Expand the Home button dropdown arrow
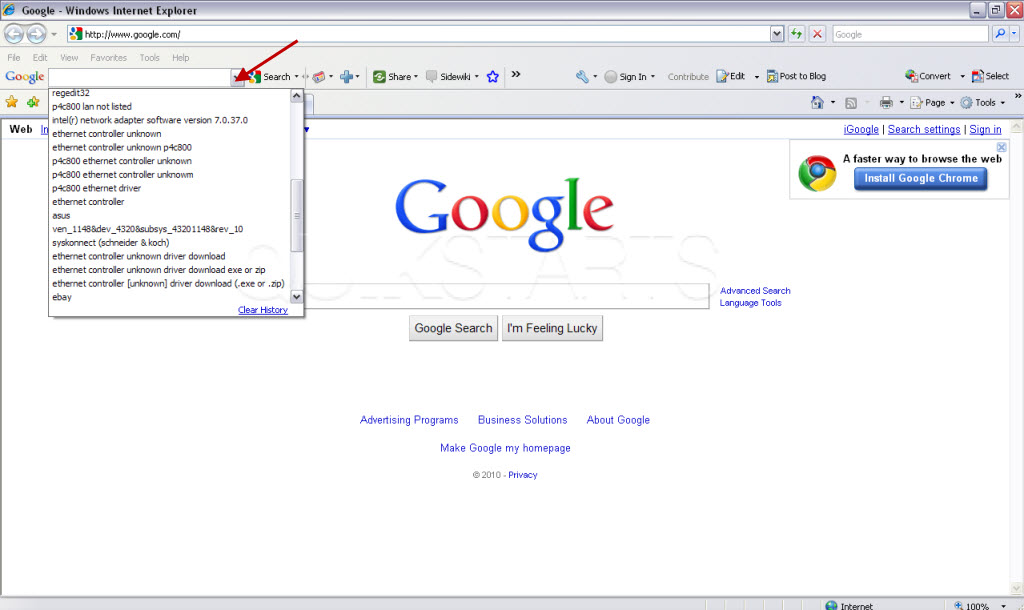 pyautogui.click(x=833, y=103)
